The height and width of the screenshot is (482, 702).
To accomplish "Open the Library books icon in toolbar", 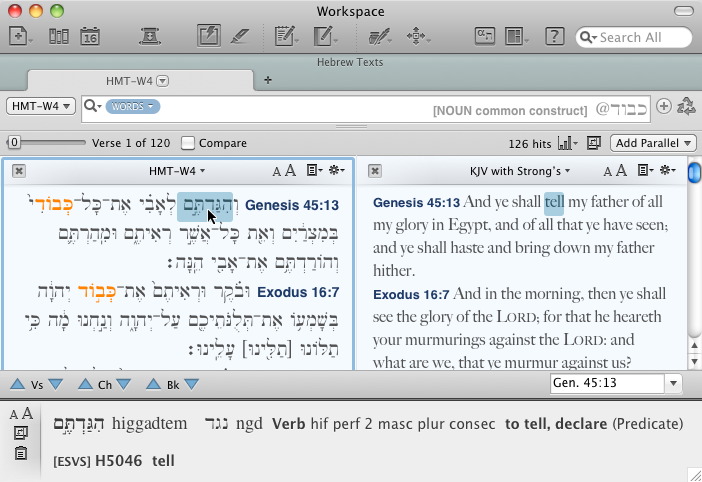I will coord(58,38).
